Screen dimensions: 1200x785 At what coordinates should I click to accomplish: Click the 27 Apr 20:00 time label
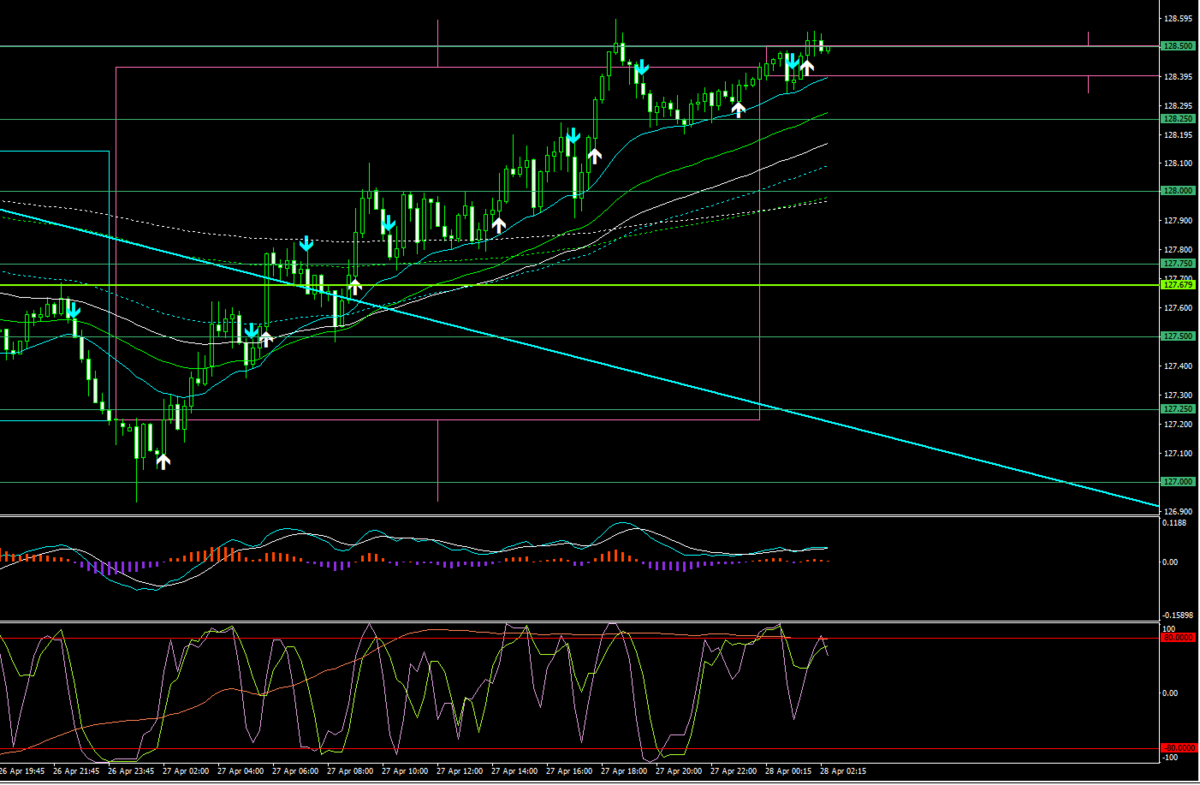pyautogui.click(x=681, y=772)
